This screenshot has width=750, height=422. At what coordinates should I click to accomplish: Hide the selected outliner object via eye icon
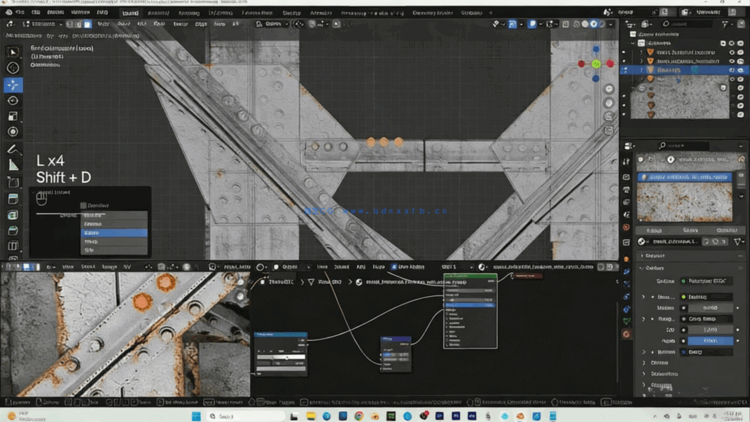[x=732, y=70]
